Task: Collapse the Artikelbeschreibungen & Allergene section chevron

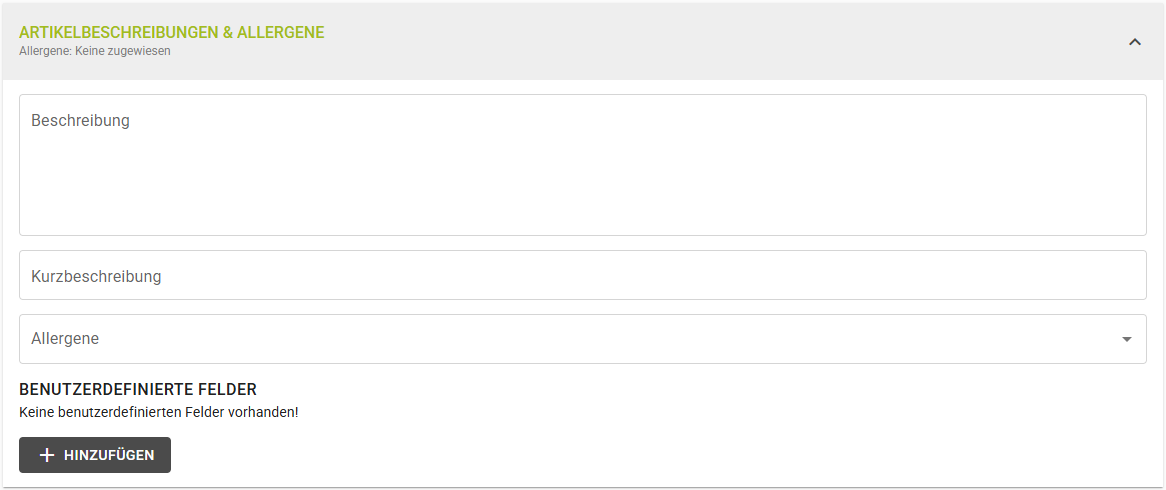Action: pyautogui.click(x=1134, y=42)
